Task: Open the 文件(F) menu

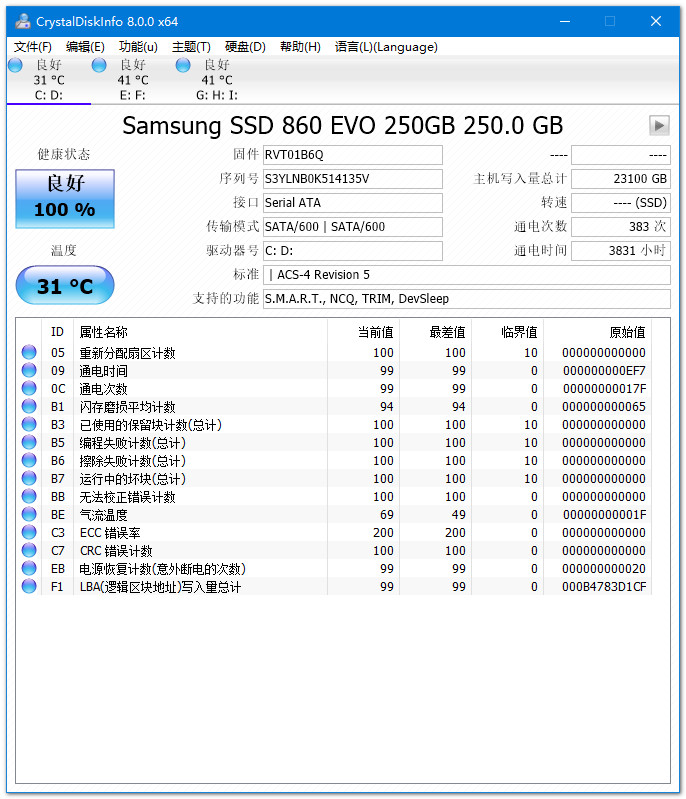Action: click(33, 47)
